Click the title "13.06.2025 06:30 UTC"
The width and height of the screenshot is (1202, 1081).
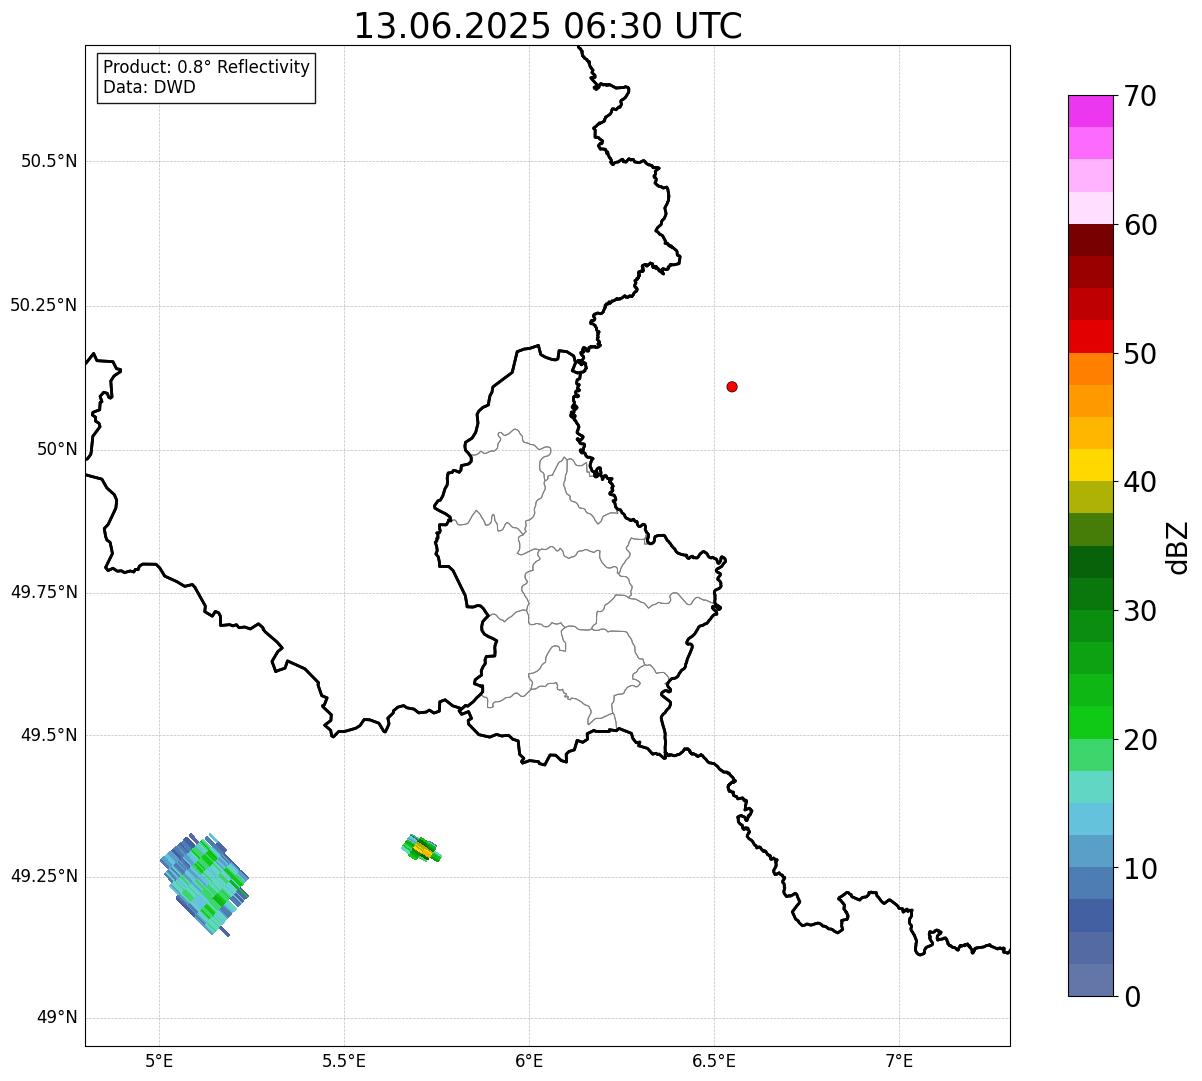click(548, 26)
